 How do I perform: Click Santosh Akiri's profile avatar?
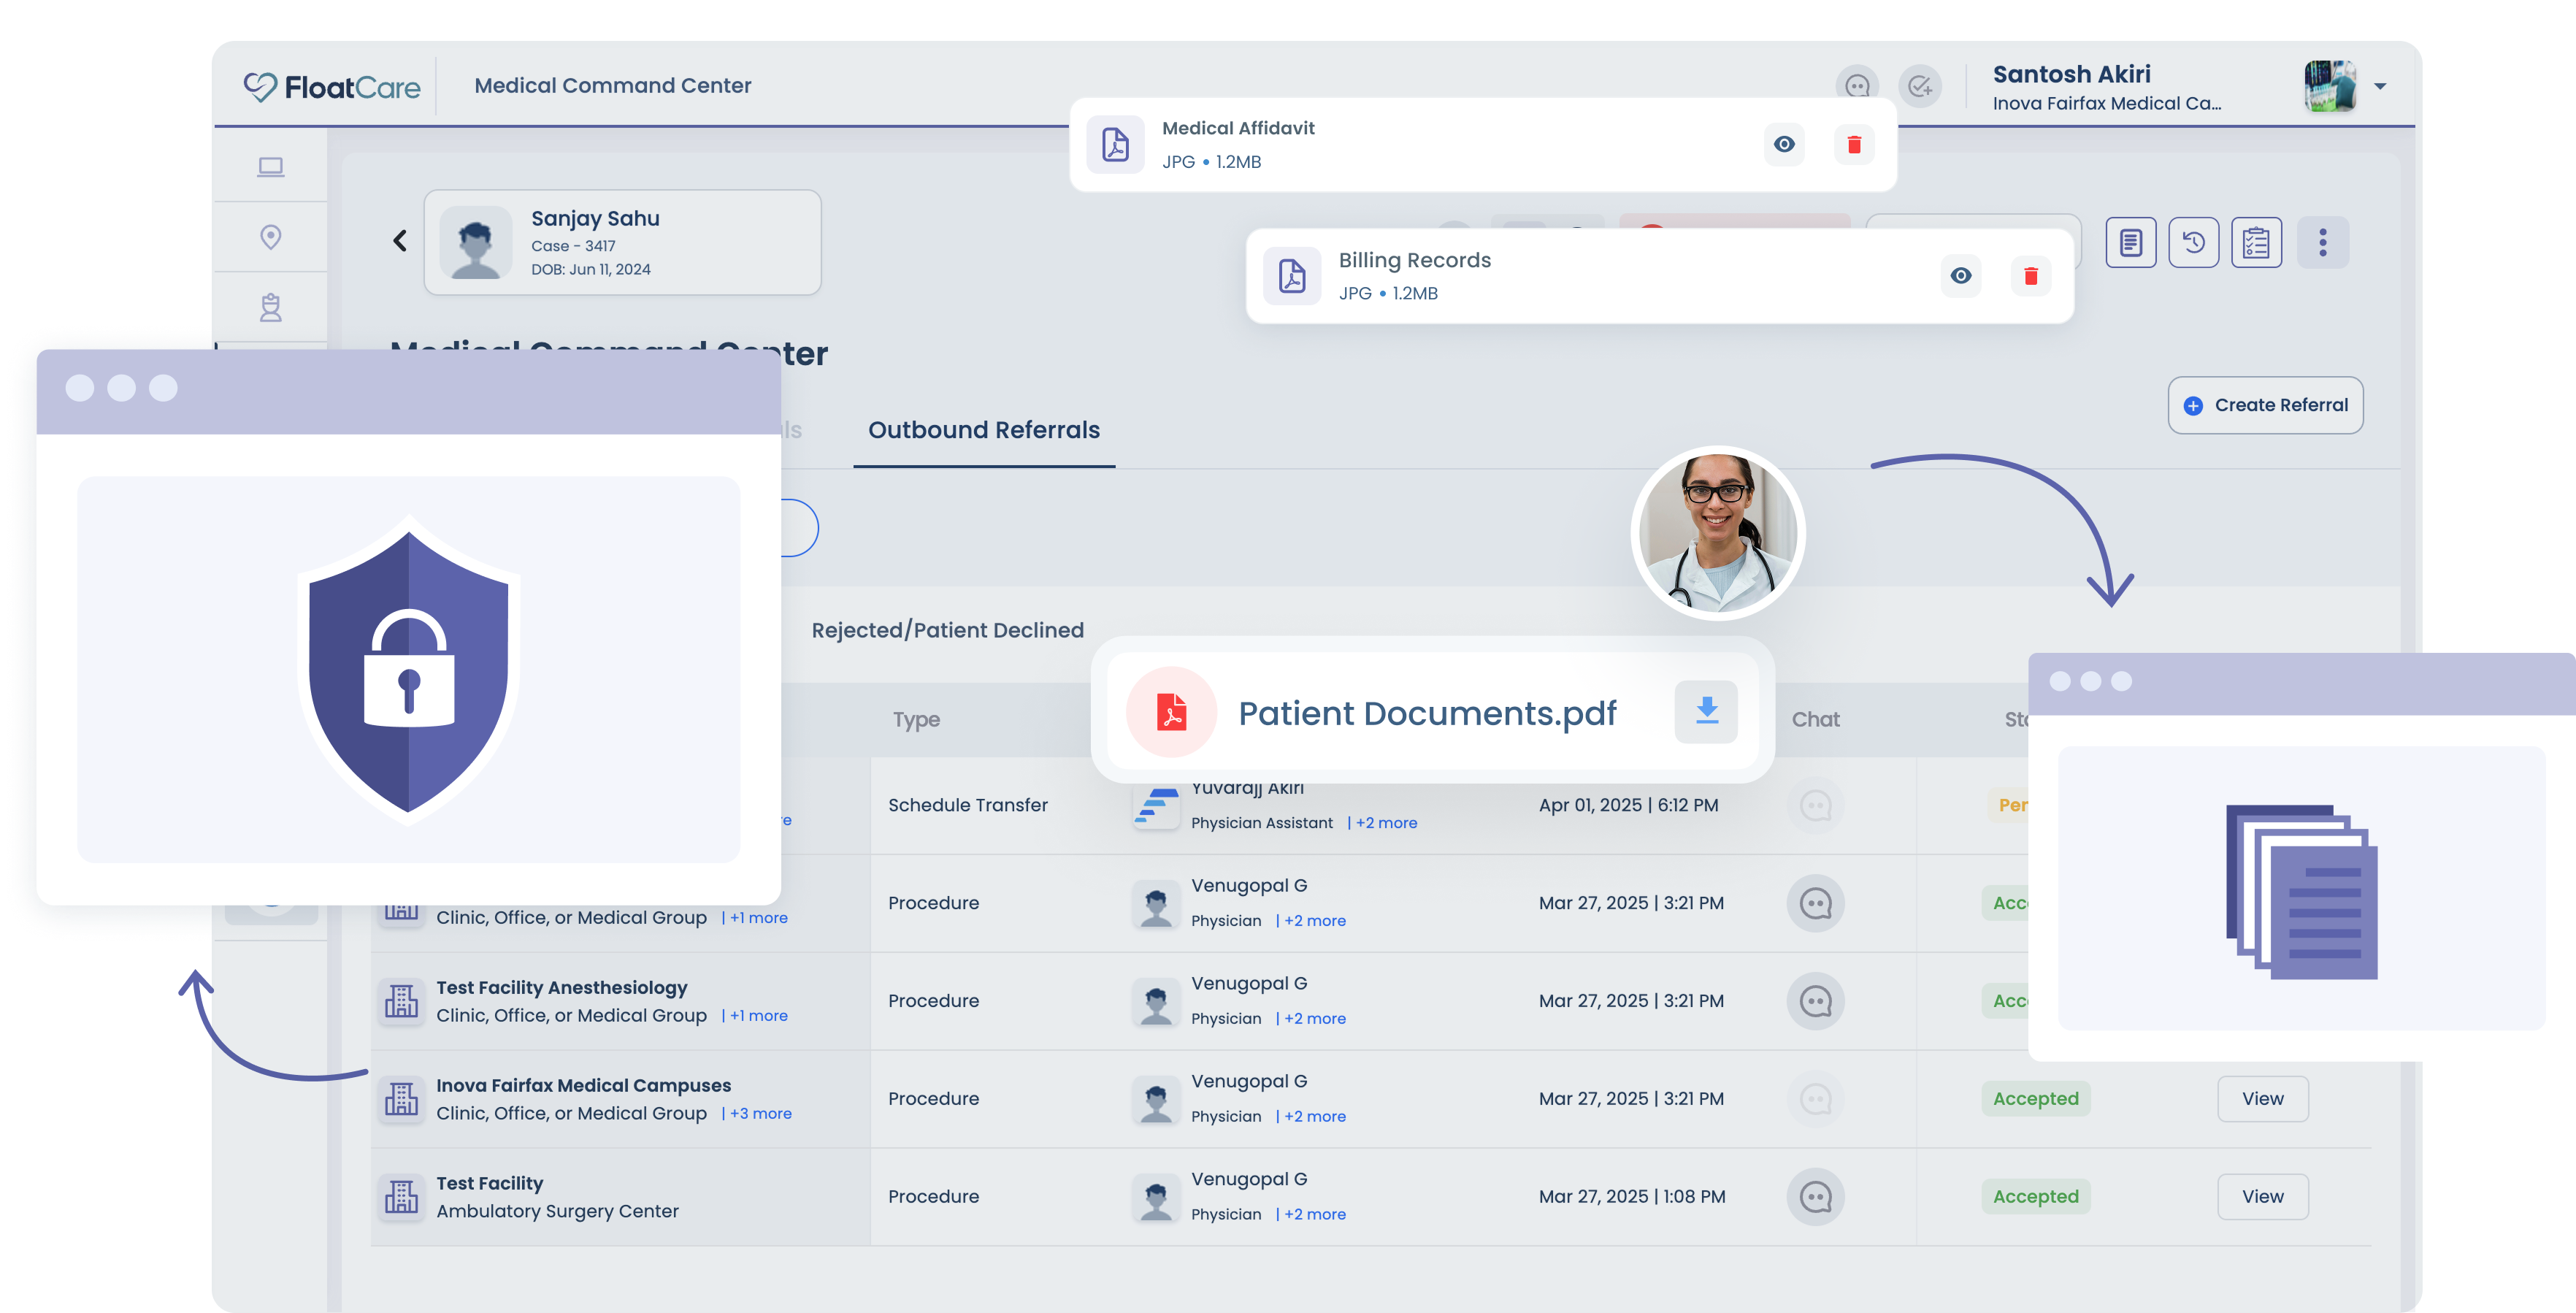pyautogui.click(x=2330, y=86)
